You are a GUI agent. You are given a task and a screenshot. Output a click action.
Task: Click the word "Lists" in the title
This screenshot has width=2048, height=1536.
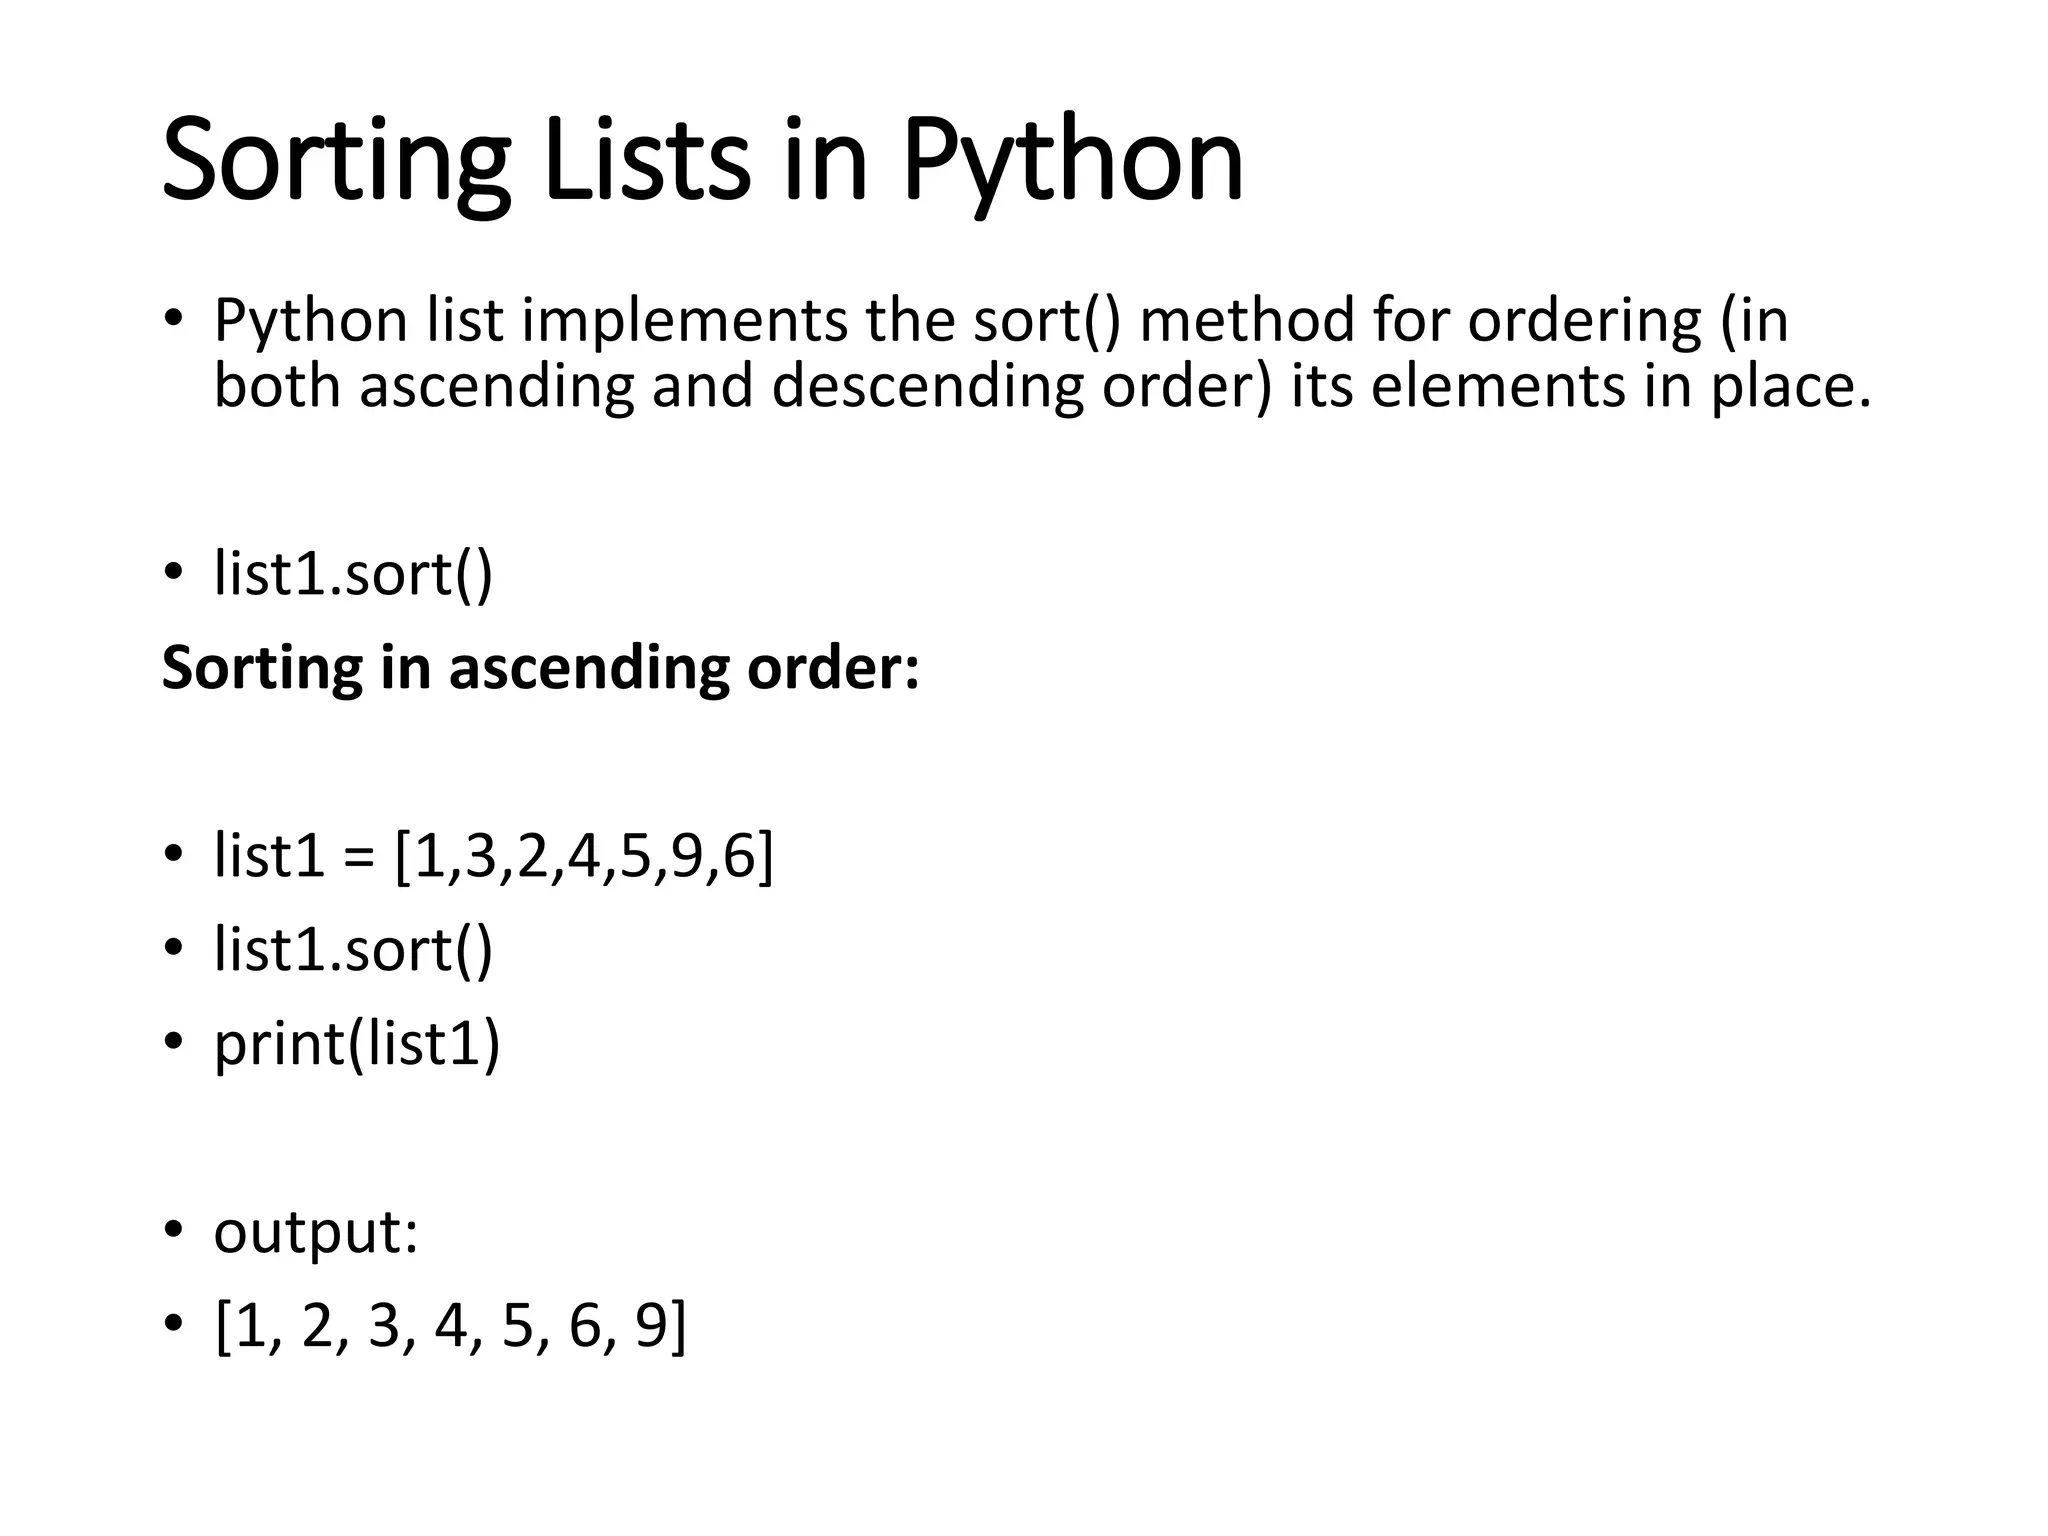tap(646, 162)
